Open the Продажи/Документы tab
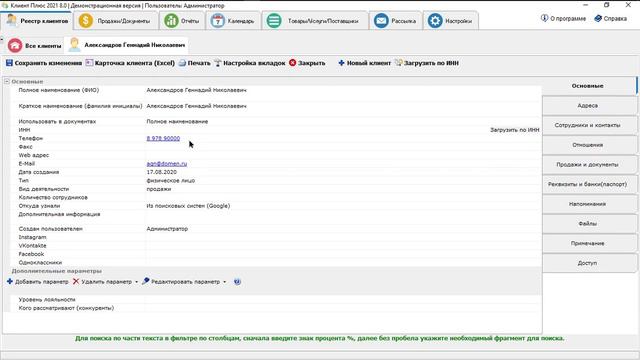Image resolution: width=640 pixels, height=360 pixels. click(116, 21)
